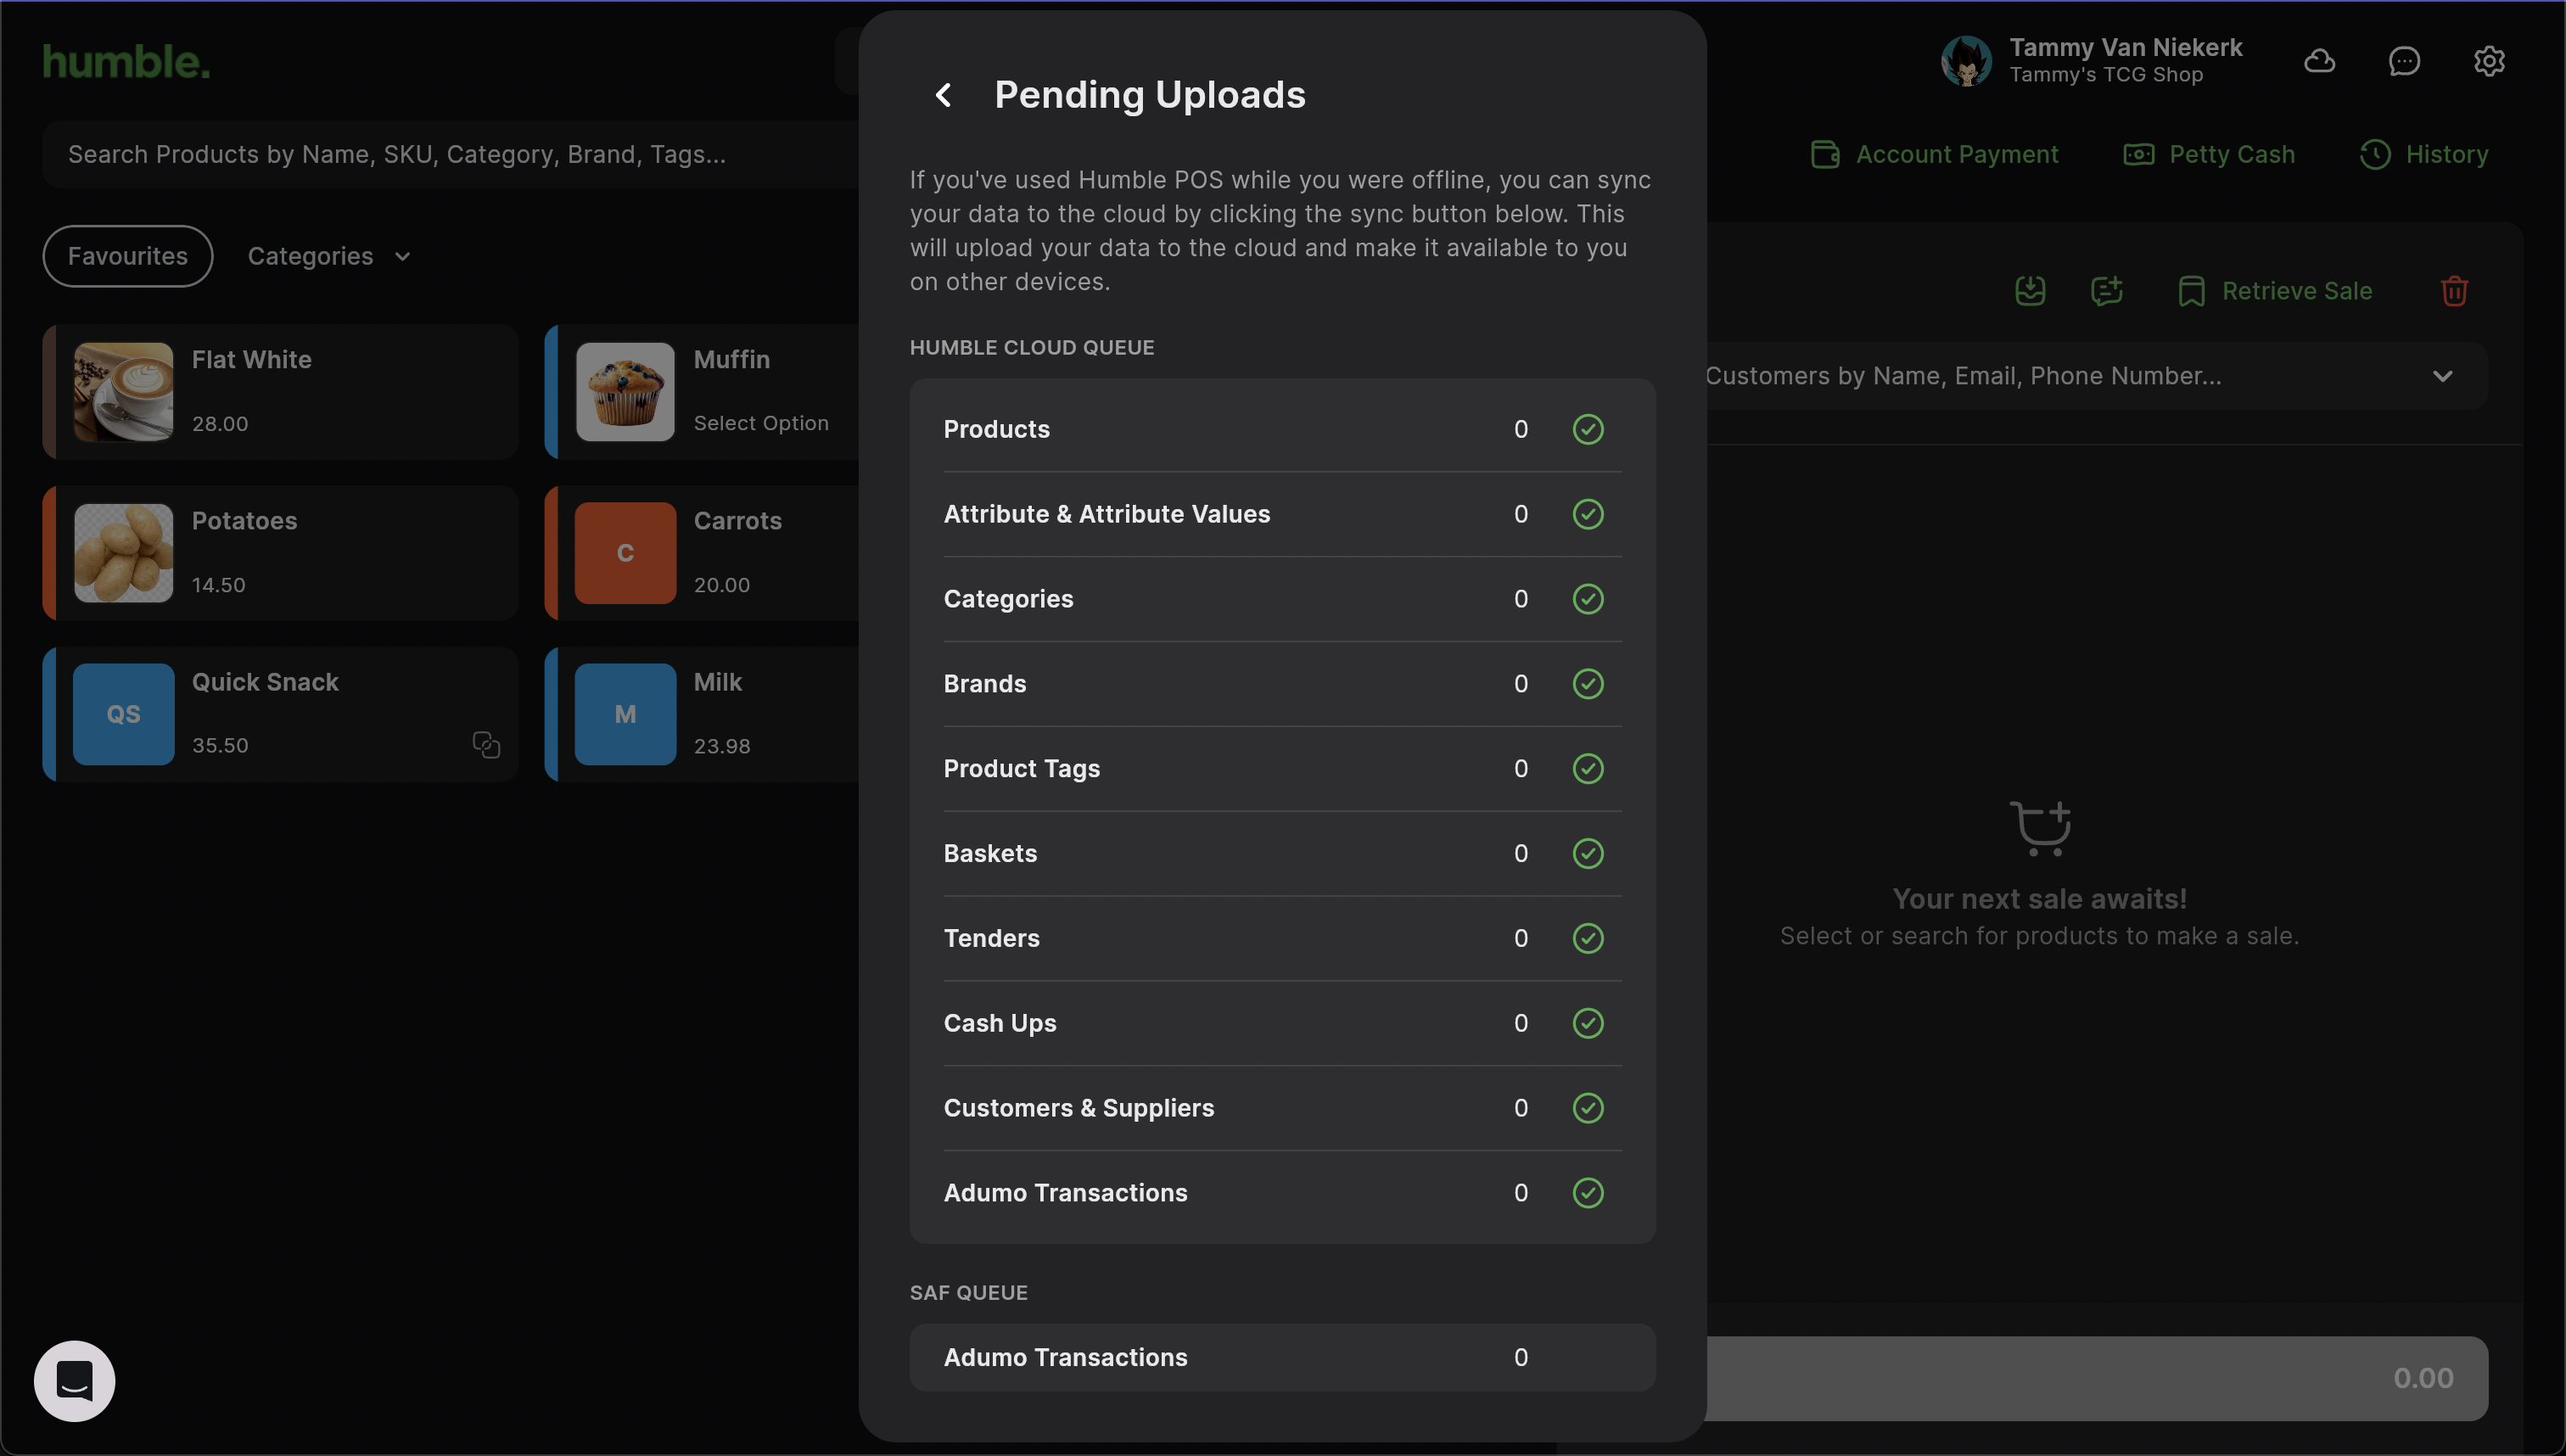Expand the customer search dropdown chevron
This screenshot has height=1456, width=2566.
coord(2442,376)
